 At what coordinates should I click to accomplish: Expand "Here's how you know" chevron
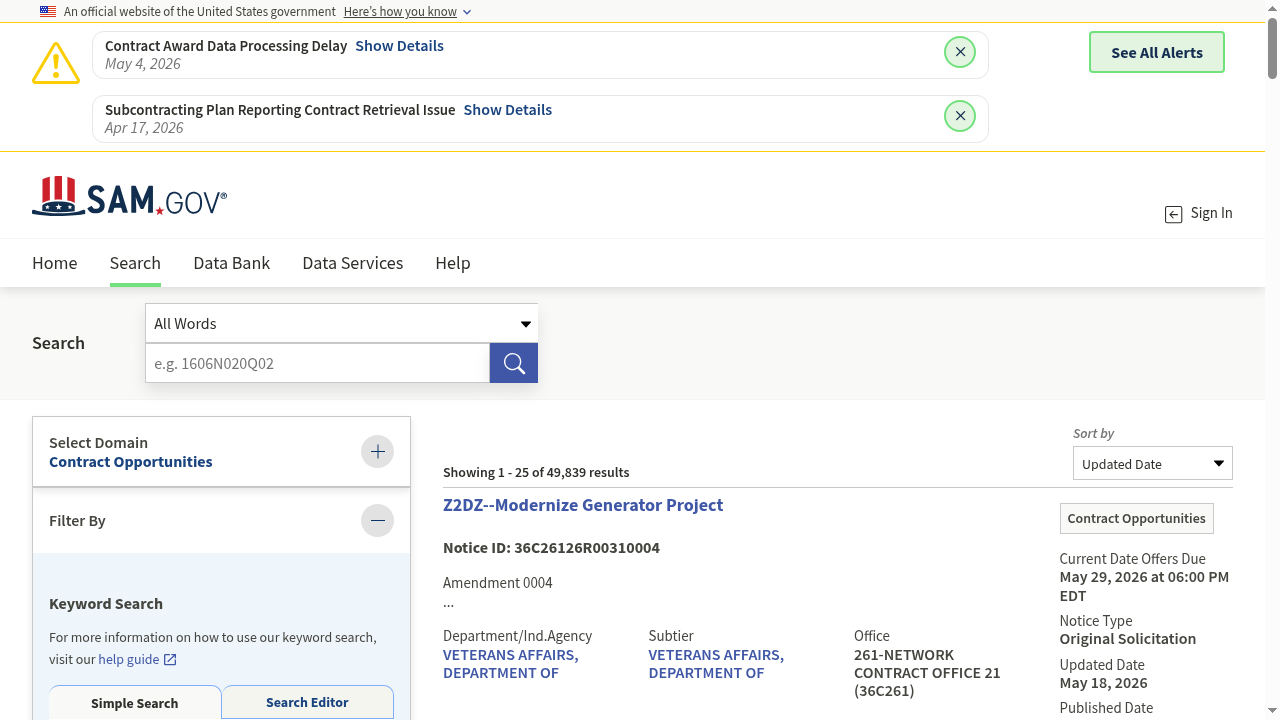[467, 12]
